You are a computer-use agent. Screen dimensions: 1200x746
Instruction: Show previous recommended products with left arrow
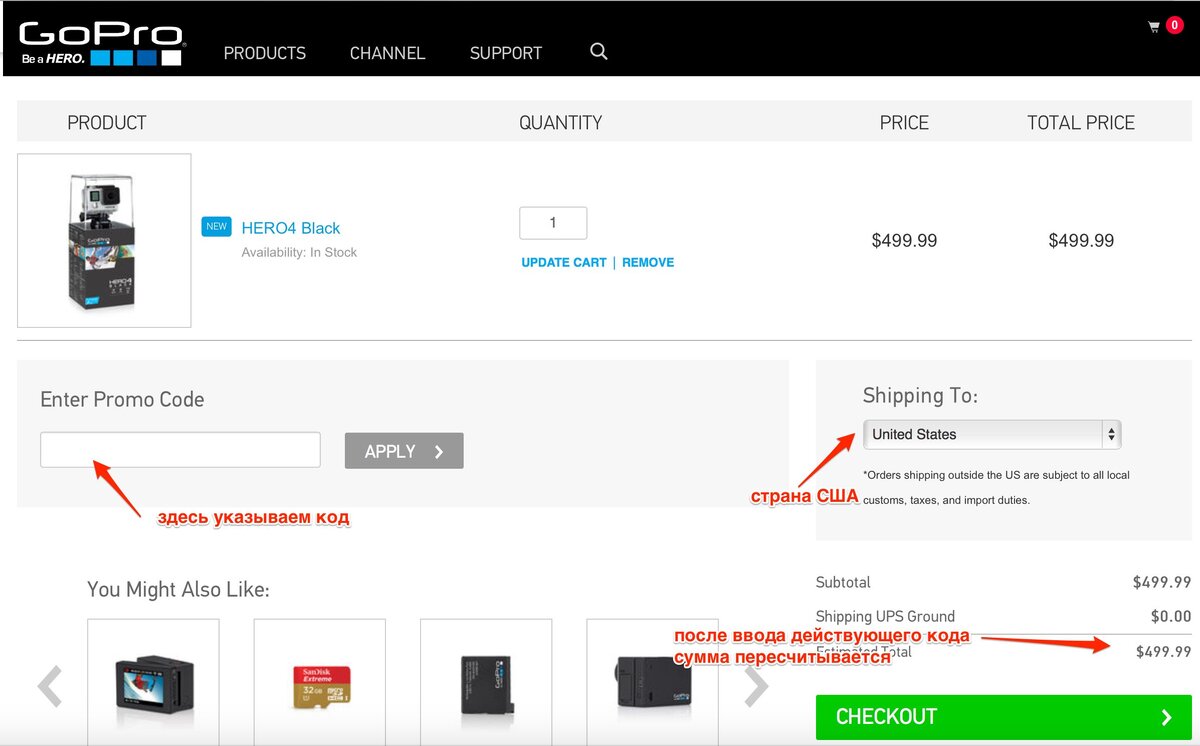[x=50, y=686]
